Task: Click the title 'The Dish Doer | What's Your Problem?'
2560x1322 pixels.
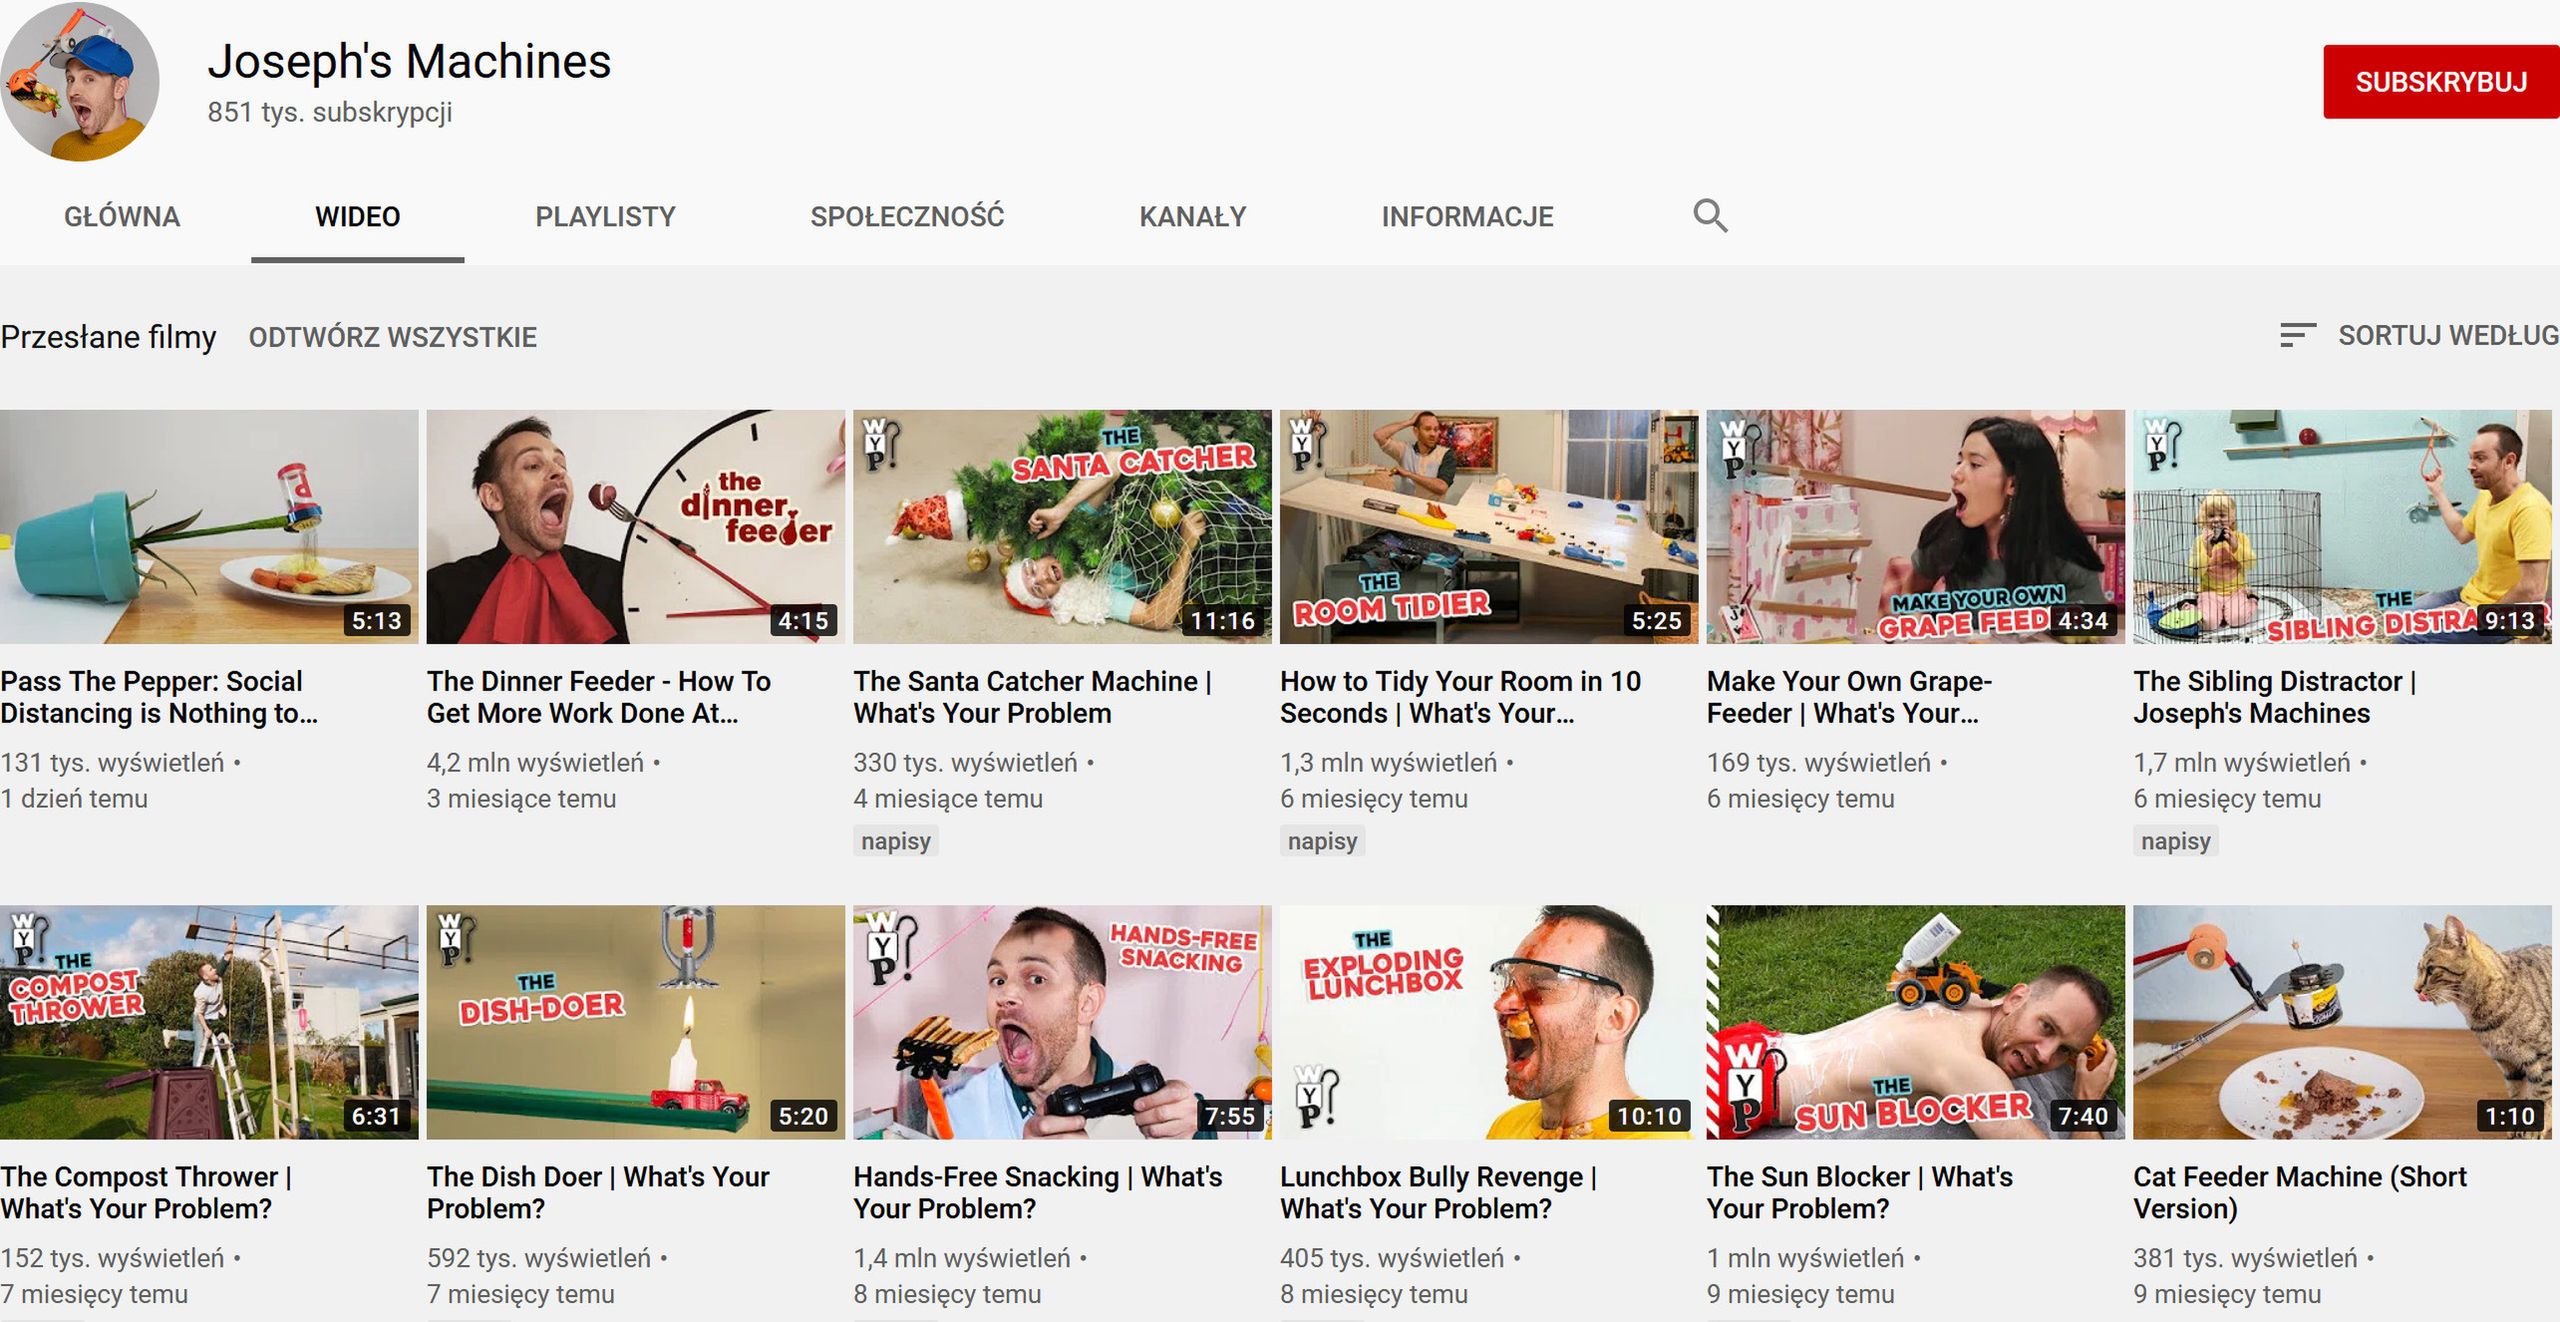Action: coord(598,1192)
